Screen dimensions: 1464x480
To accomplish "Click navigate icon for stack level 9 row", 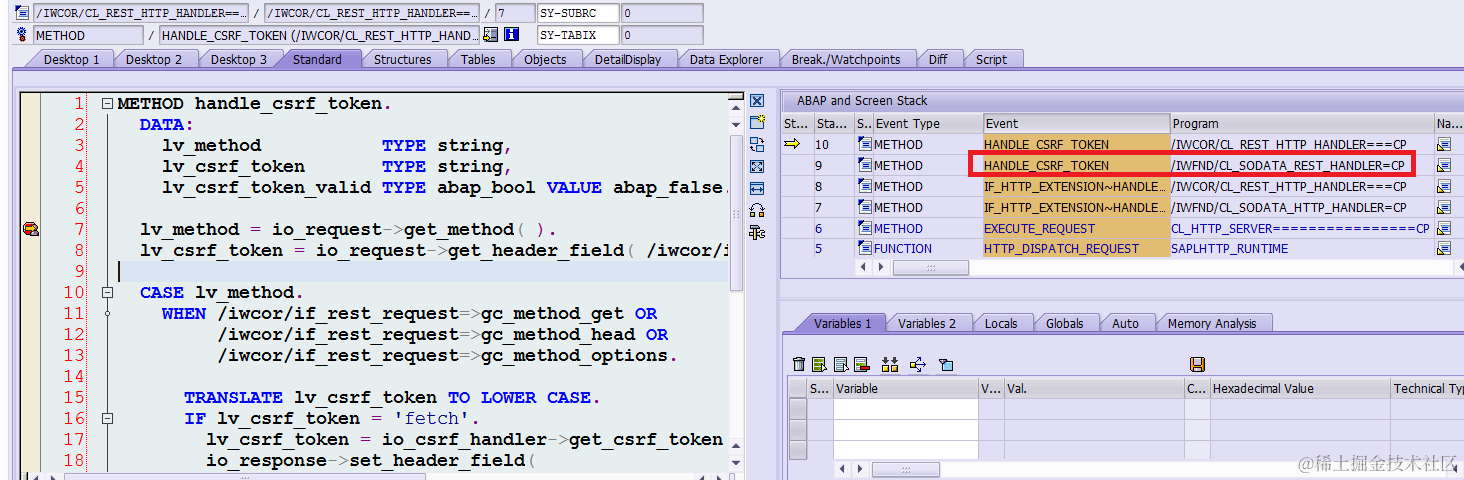I will coord(1443,166).
